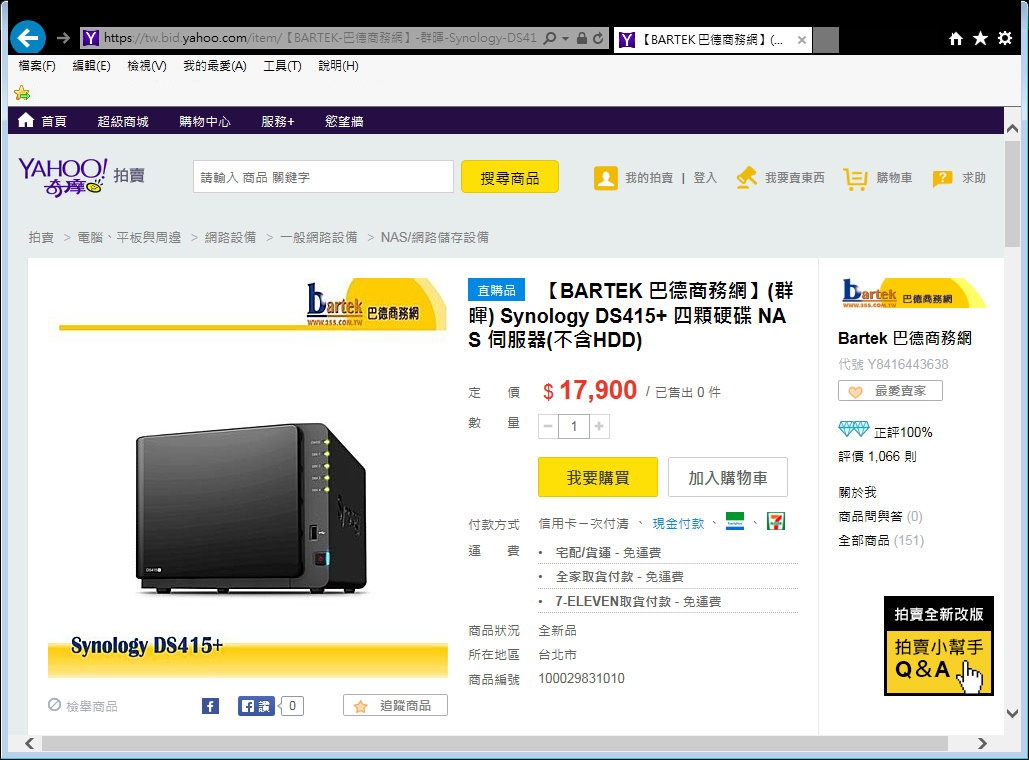Viewport: 1029px width, 760px height.
Task: Open 評價 1,066 則 ratings
Action: (877, 457)
